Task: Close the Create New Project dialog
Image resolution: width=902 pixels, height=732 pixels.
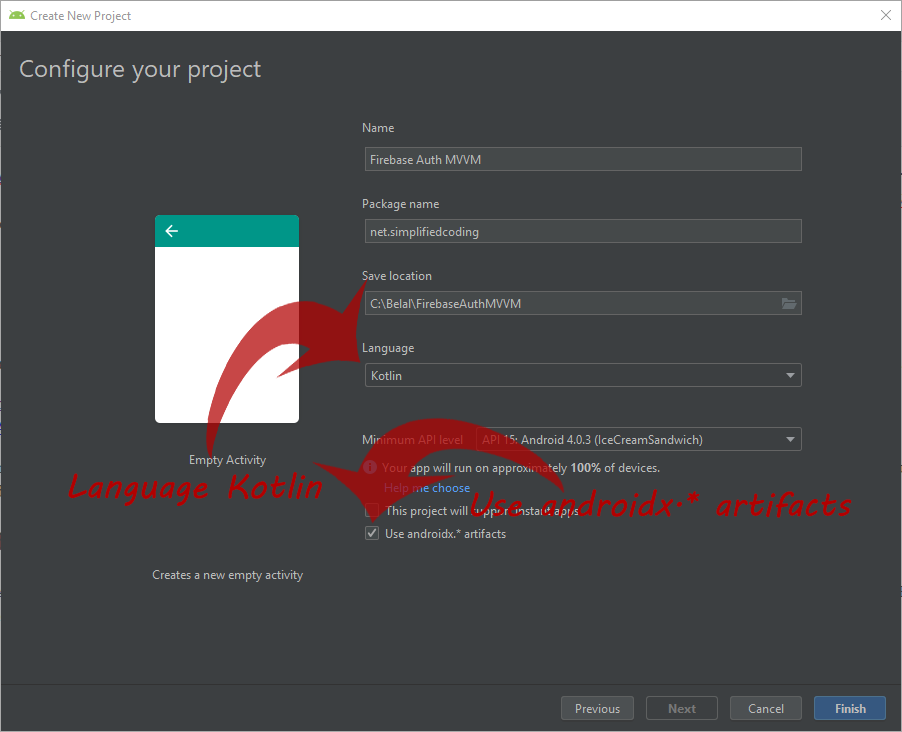Action: [x=886, y=15]
